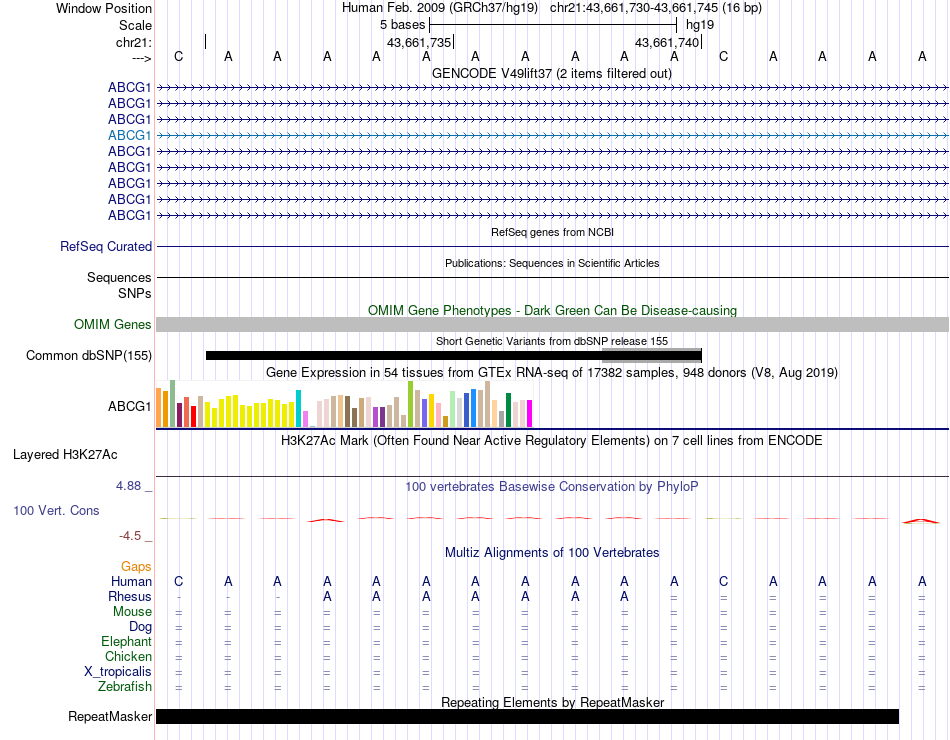The width and height of the screenshot is (950, 740).
Task: Open 100 vertebrates Basewise Conservation by PhyloP title
Action: [x=551, y=487]
